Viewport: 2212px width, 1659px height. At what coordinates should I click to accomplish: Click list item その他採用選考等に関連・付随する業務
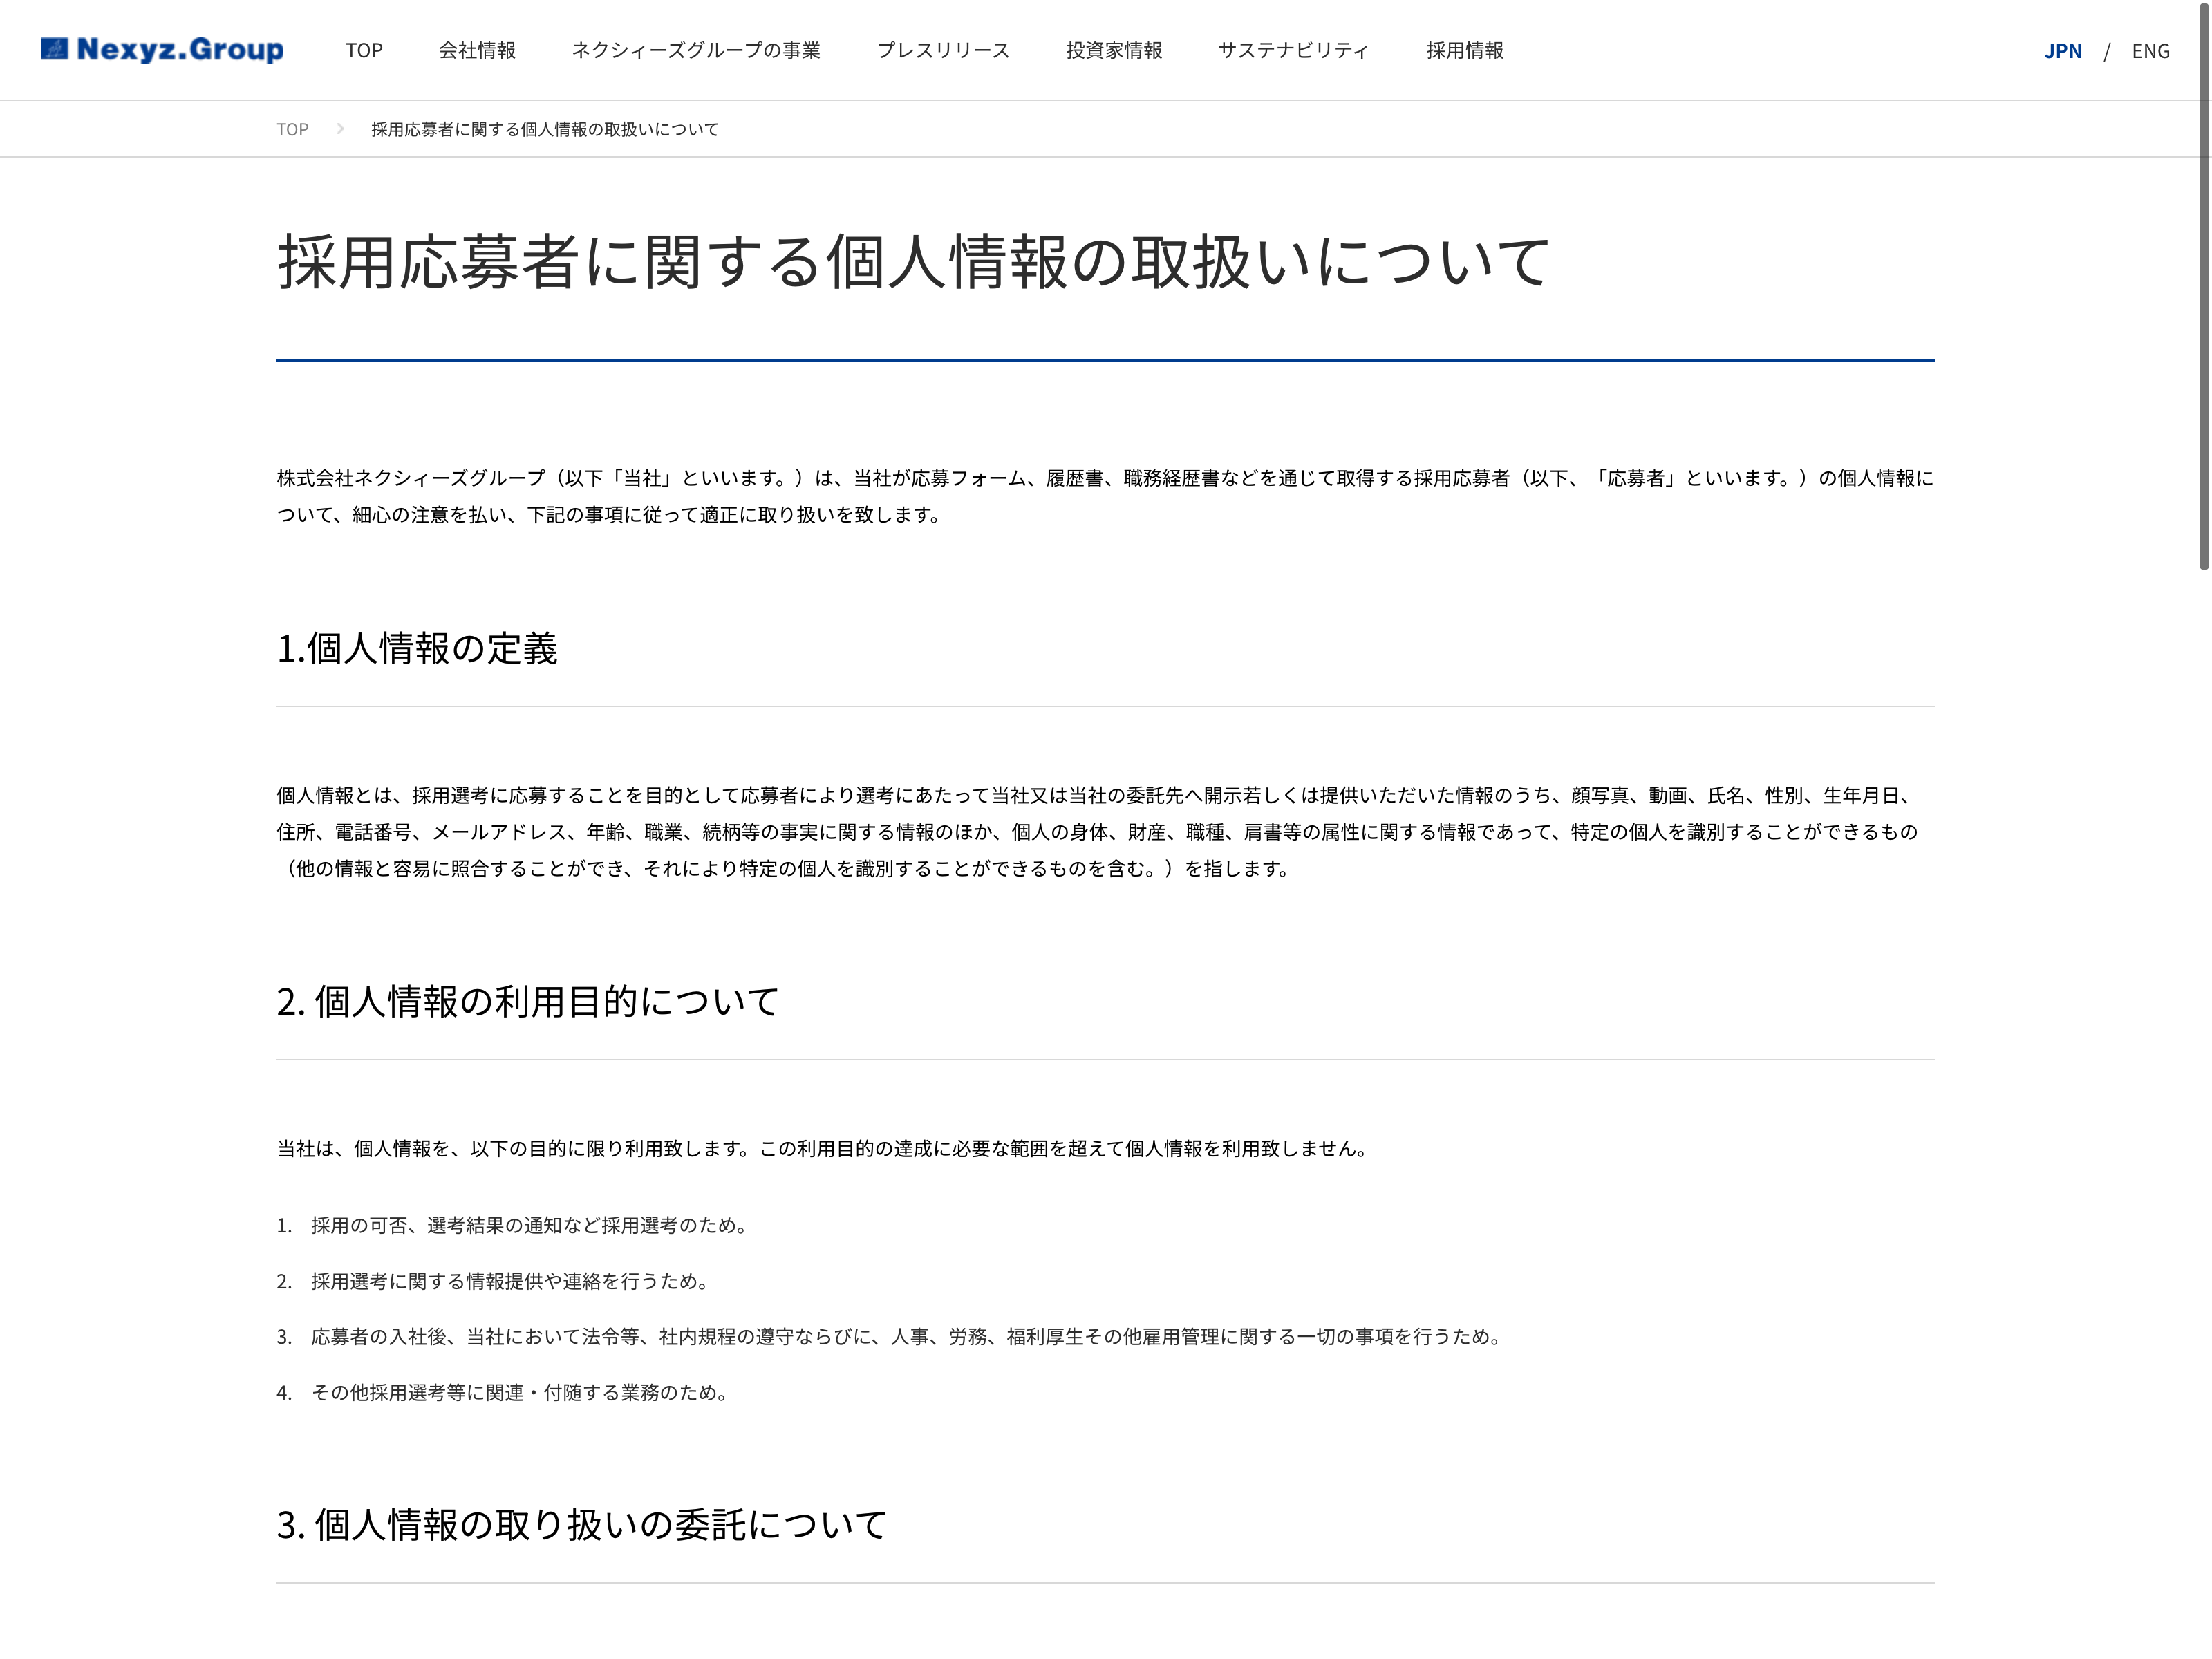pos(518,1392)
